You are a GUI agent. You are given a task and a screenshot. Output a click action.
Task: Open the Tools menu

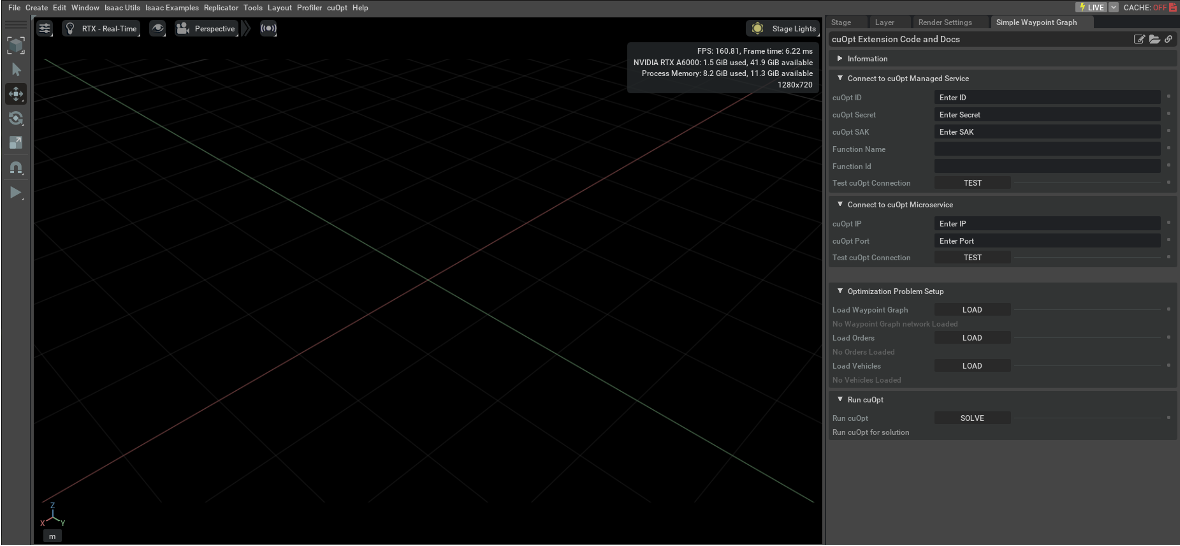[253, 7]
